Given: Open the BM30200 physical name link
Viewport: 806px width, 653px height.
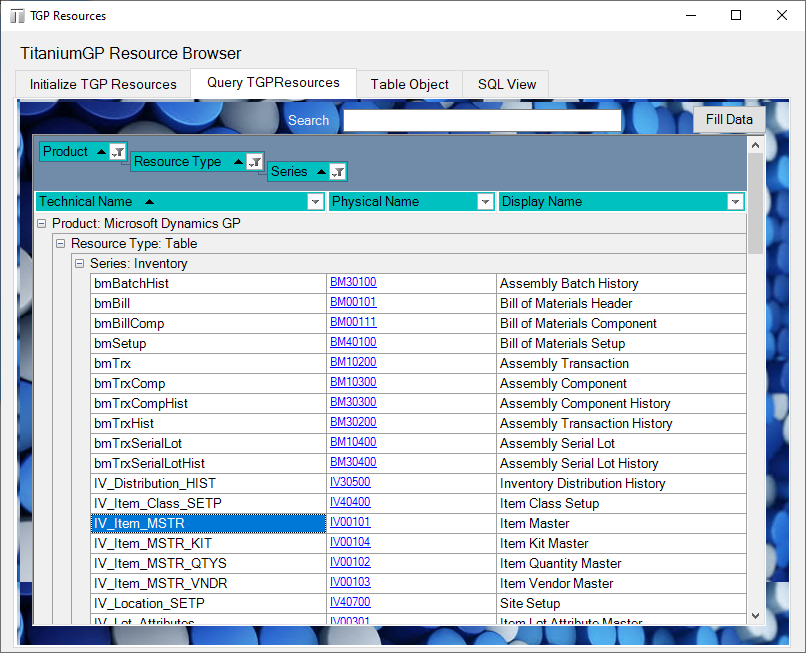Looking at the screenshot, I should tap(353, 422).
